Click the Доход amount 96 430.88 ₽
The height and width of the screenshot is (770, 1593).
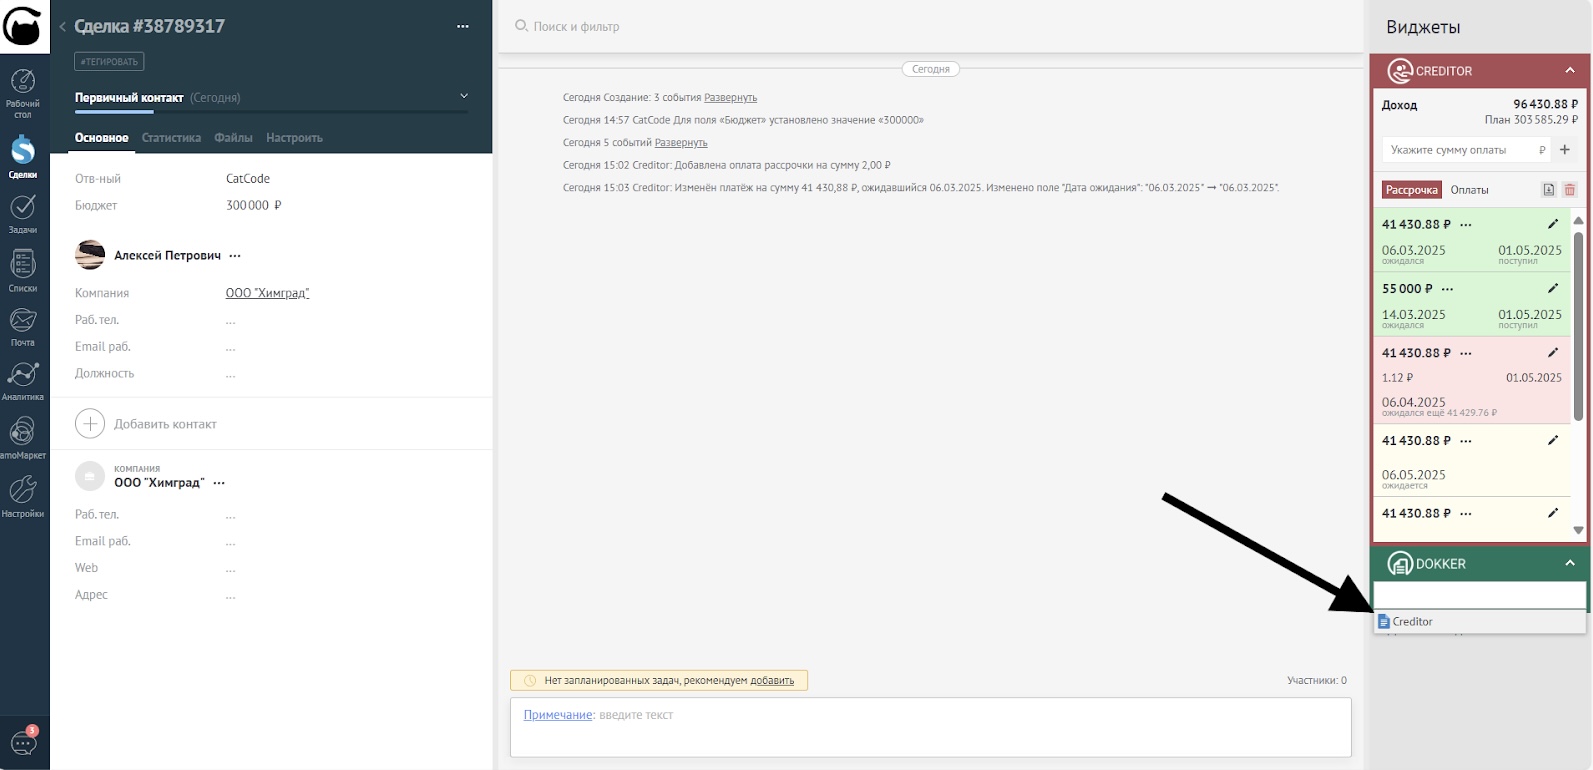[x=1545, y=104]
